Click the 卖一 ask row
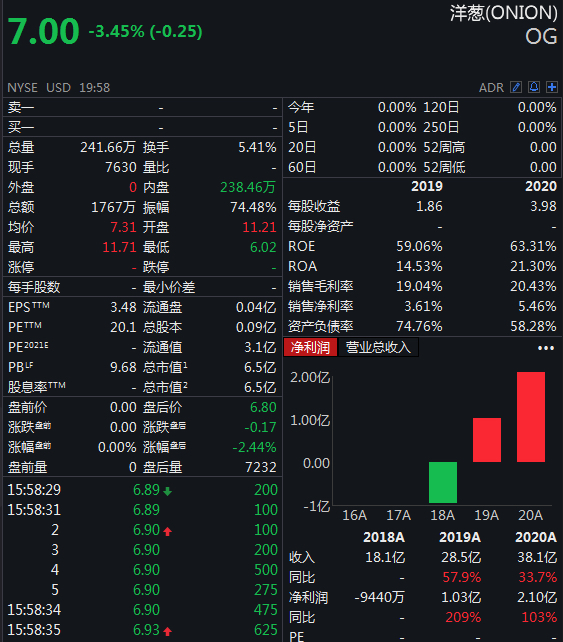Image resolution: width=563 pixels, height=642 pixels. coord(142,108)
